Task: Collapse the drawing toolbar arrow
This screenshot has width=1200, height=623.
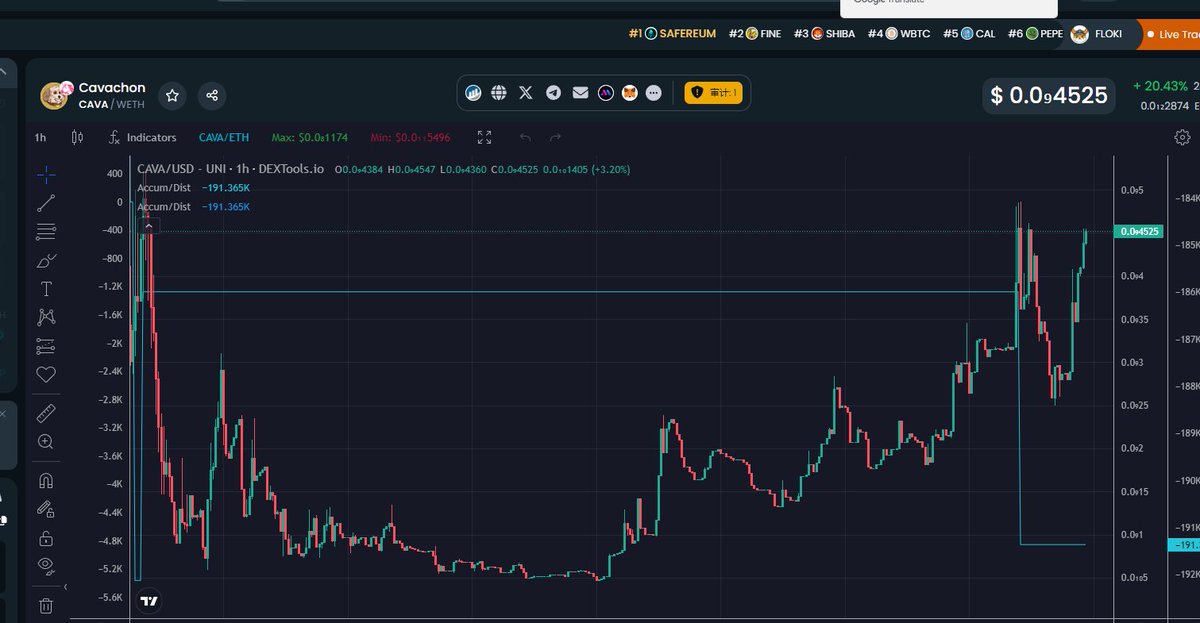Action: coord(66,587)
